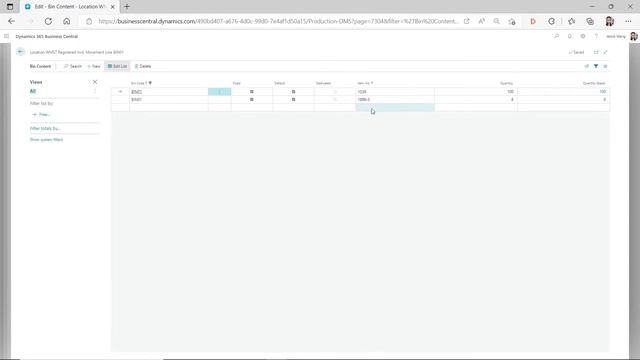Viewport: 640px width, 360px height.
Task: Toggle Fixed checkbox in the first row
Action: pyautogui.click(x=252, y=92)
